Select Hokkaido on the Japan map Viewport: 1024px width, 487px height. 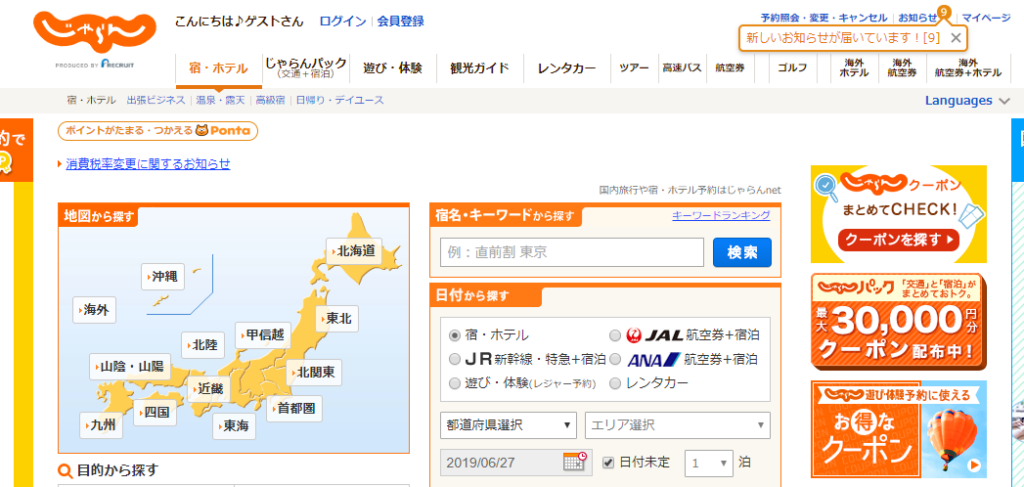[355, 251]
